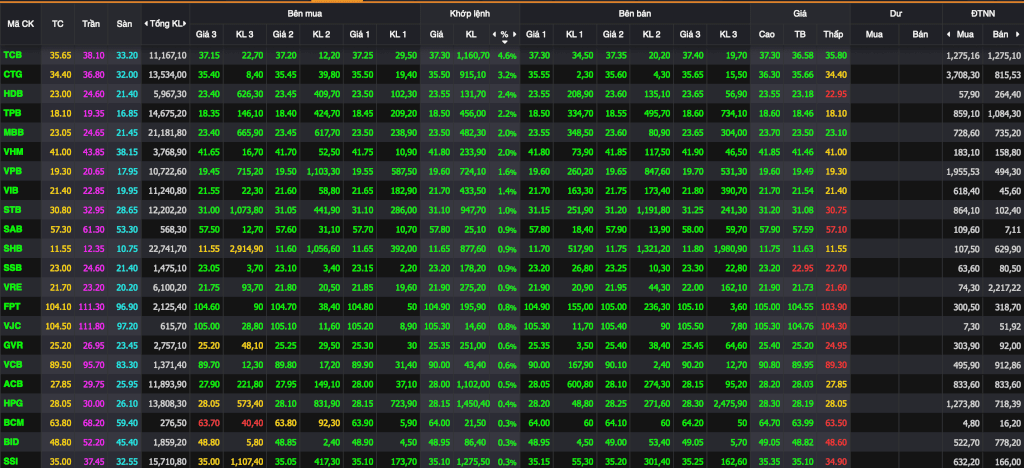Screen dimensions: 1024x468
Task: Open the TPB ticker symbol
Action: pyautogui.click(x=12, y=113)
